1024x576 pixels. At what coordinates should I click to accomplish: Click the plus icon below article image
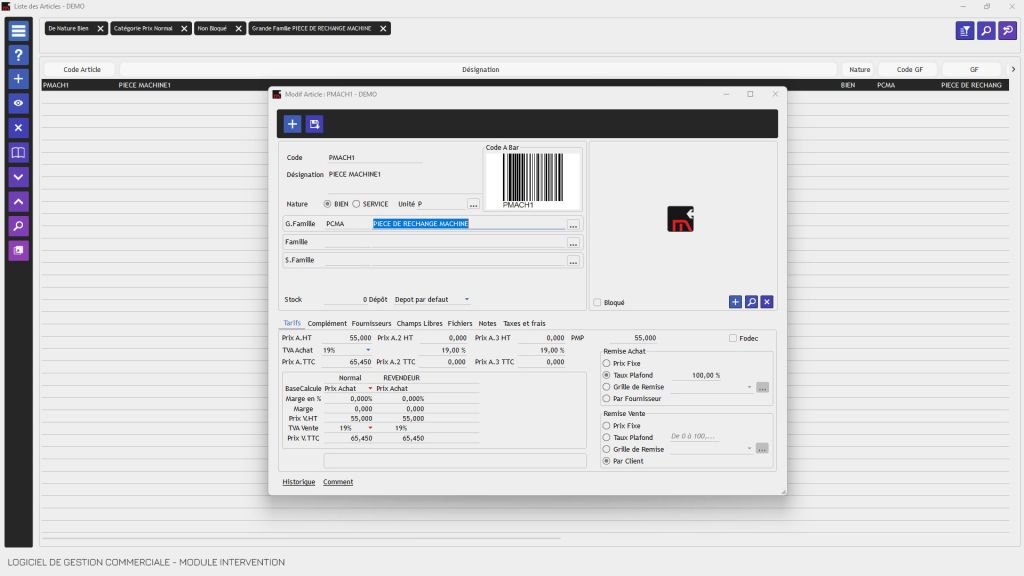(x=735, y=302)
